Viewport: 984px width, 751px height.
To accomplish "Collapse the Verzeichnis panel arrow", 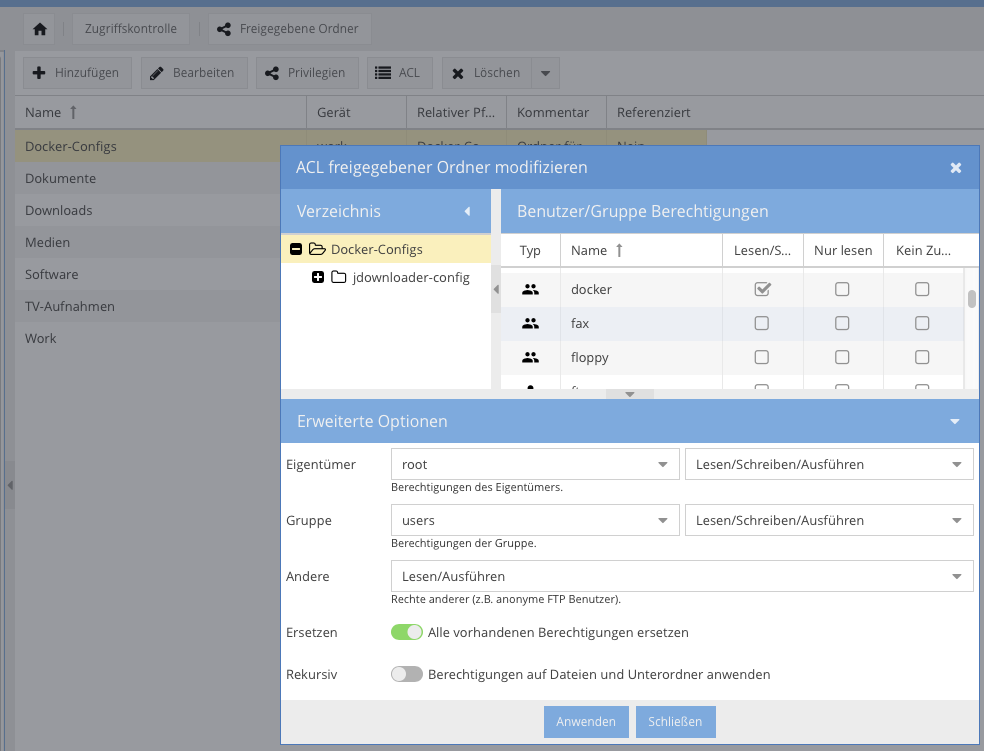I will [468, 211].
